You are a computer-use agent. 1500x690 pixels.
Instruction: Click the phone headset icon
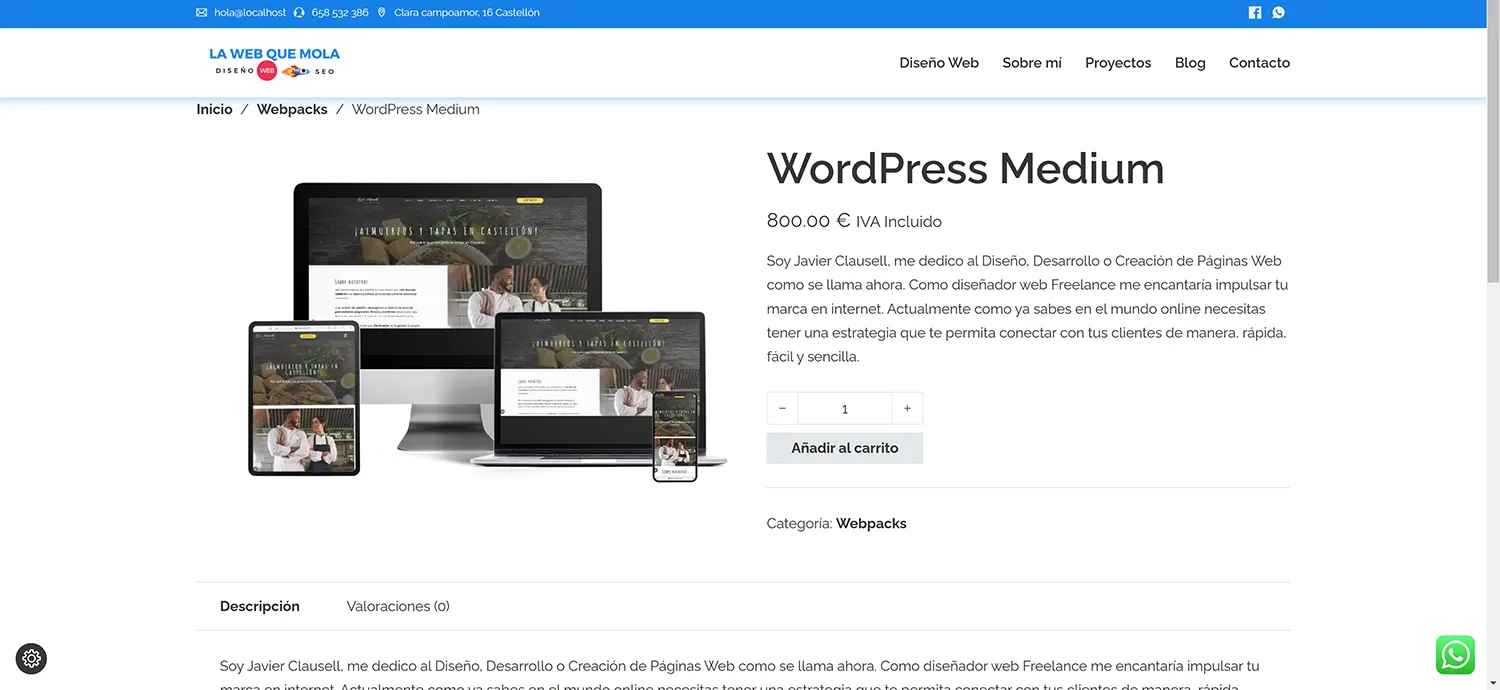pos(299,13)
